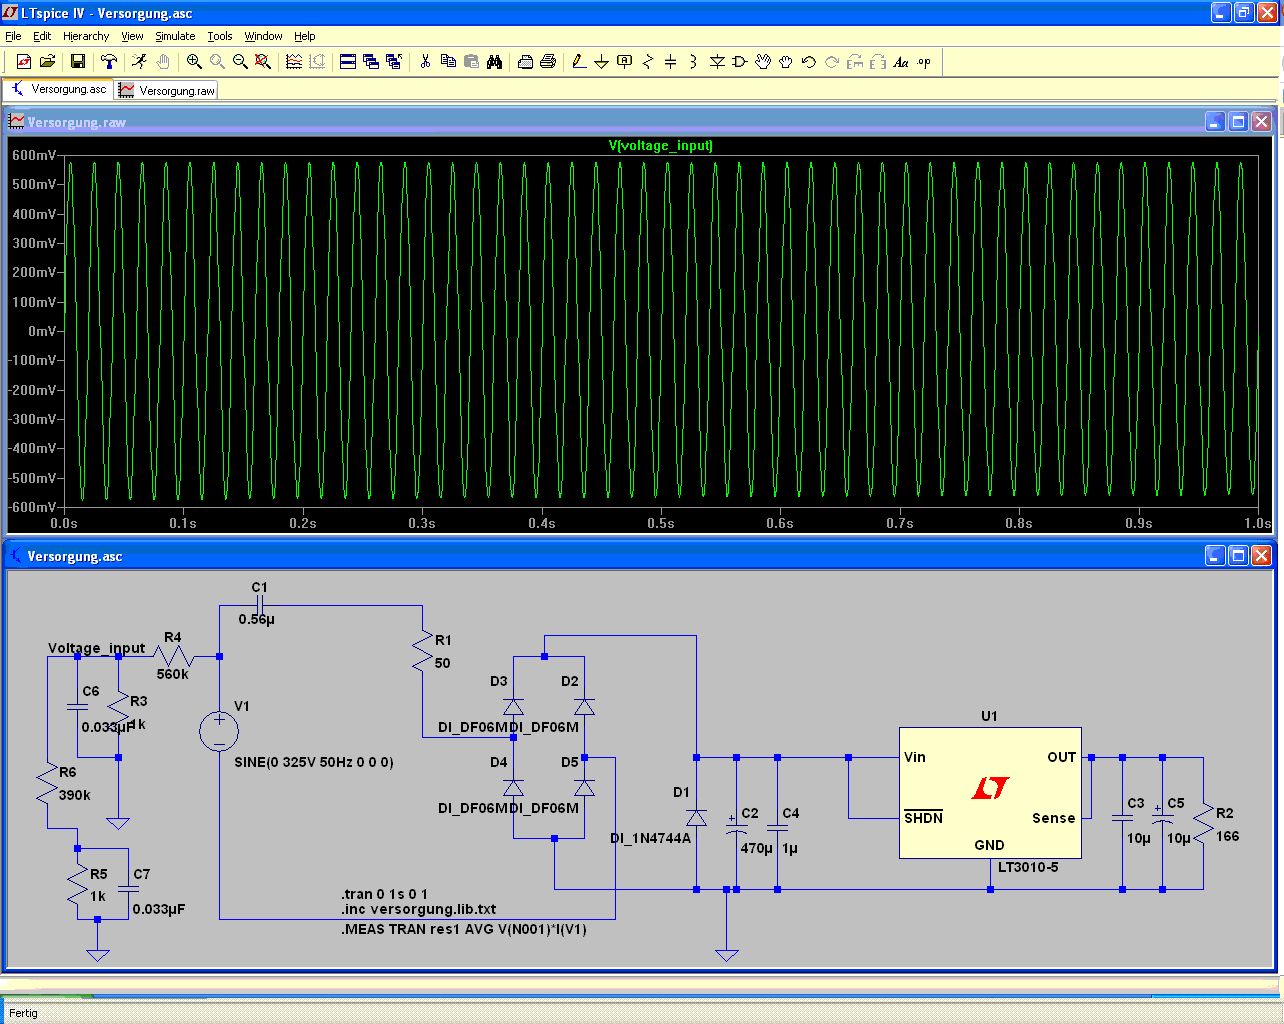Click the Cut scissors icon

point(425,62)
